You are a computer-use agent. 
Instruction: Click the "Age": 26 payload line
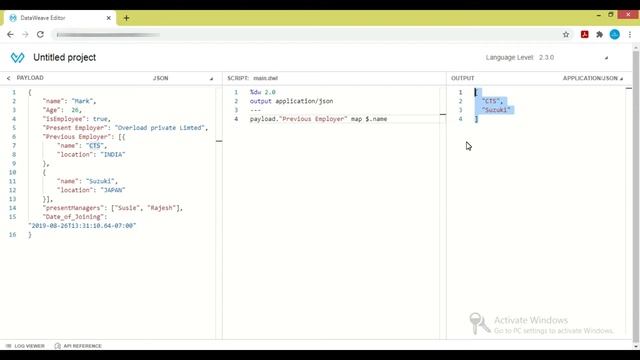(62, 110)
